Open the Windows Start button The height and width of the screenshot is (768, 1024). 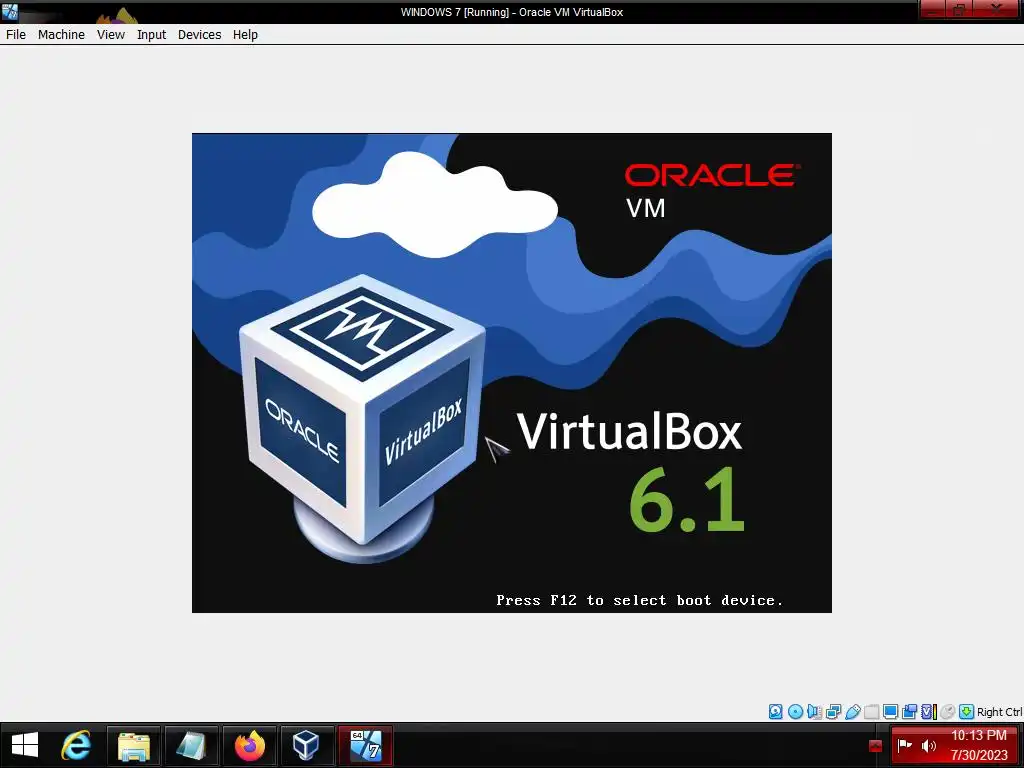[25, 745]
